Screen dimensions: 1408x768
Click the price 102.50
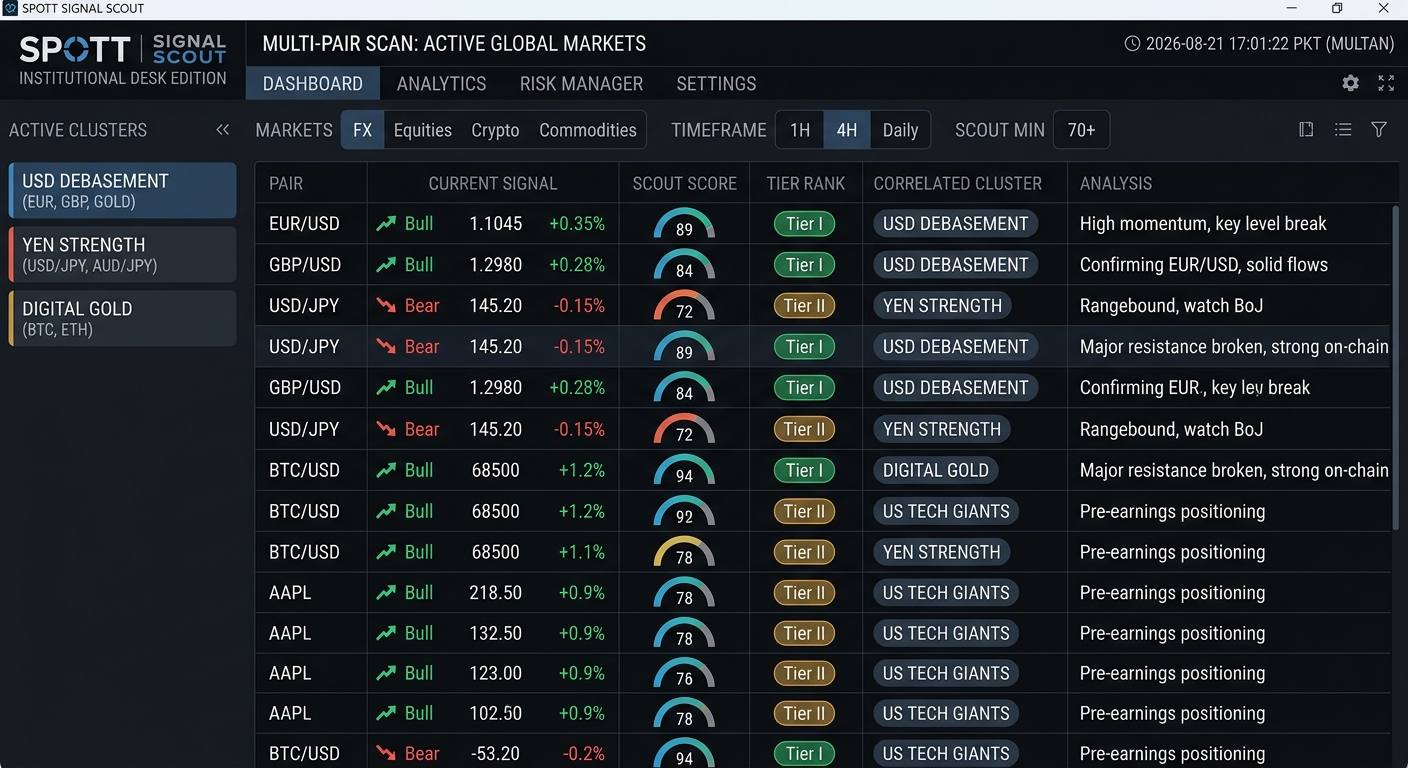pyautogui.click(x=496, y=713)
